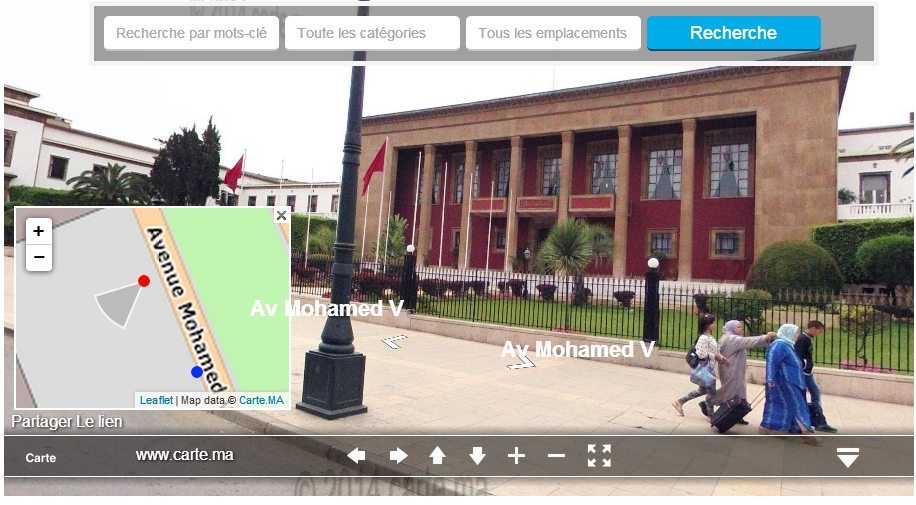Zoom in the panorama with plus icon

click(516, 456)
